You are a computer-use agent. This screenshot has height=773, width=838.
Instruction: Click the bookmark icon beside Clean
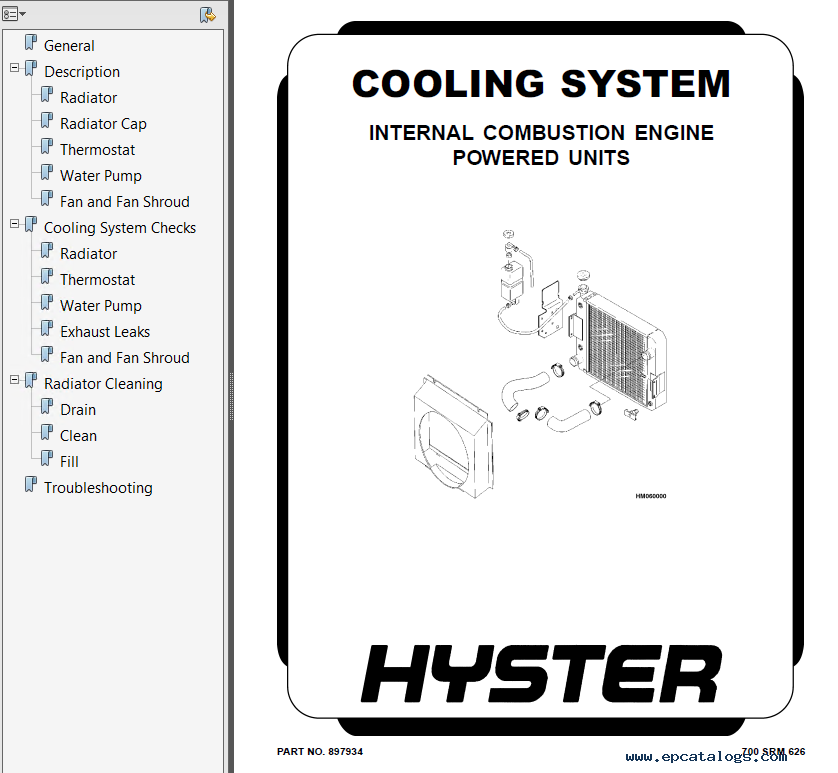47,433
